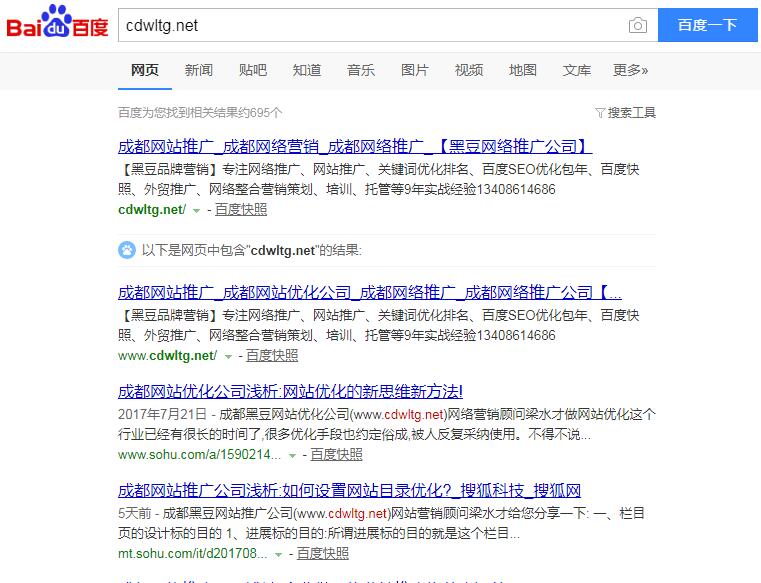Screen dimensions: 761x583
Task: Open the 贴吧 tab
Action: [252, 70]
